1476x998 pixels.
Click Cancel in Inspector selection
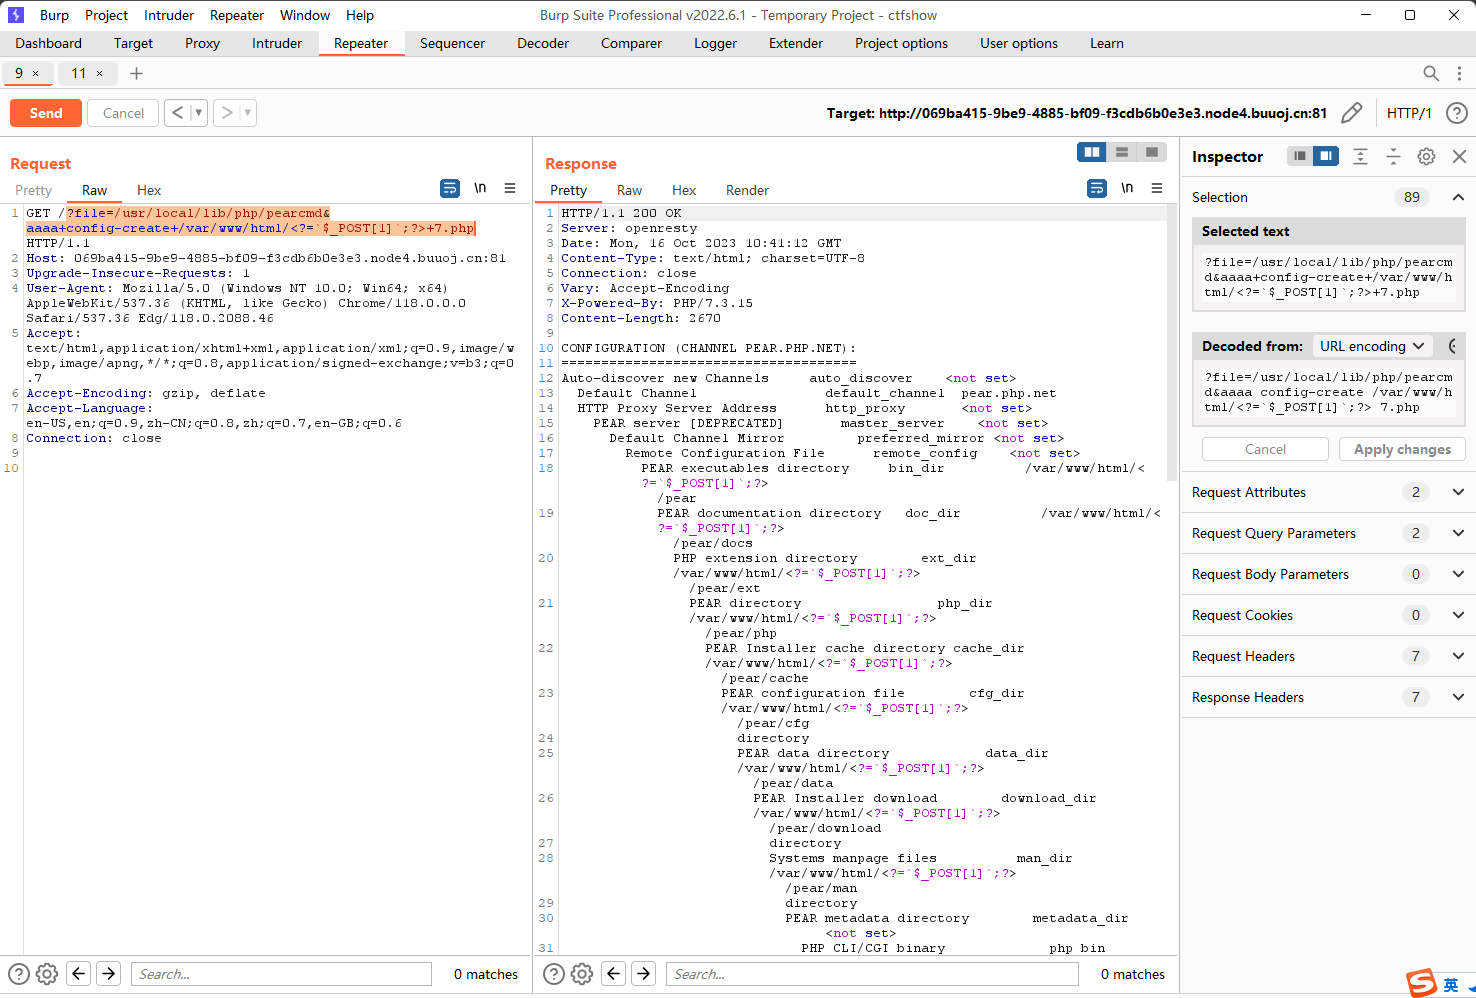pos(1265,449)
